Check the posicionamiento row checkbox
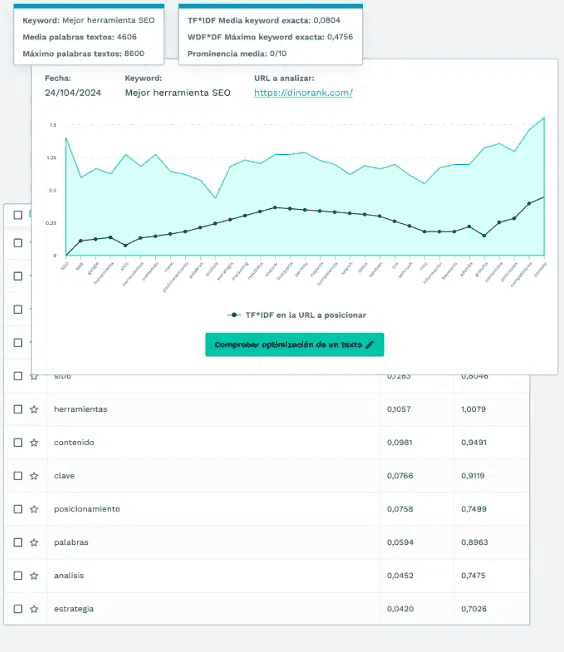 point(18,509)
